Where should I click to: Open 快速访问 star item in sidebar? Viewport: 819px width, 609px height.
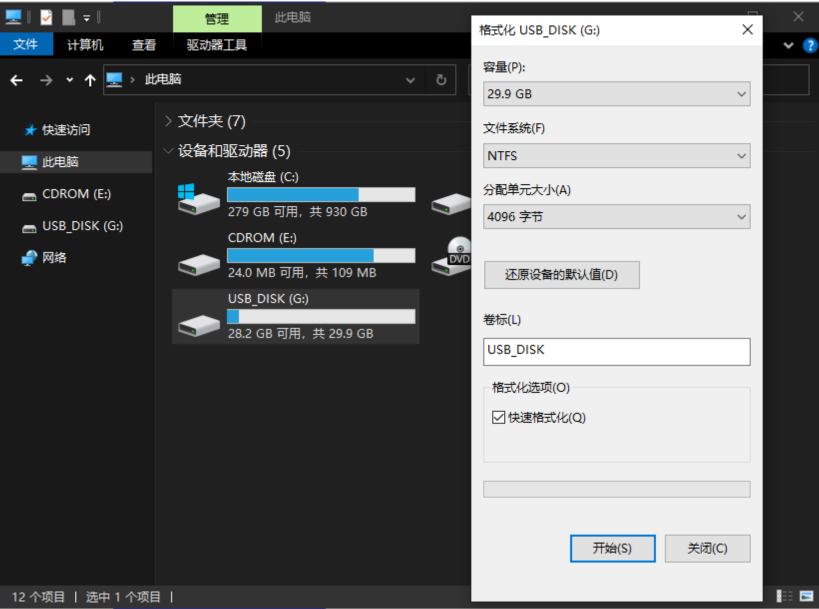65,130
